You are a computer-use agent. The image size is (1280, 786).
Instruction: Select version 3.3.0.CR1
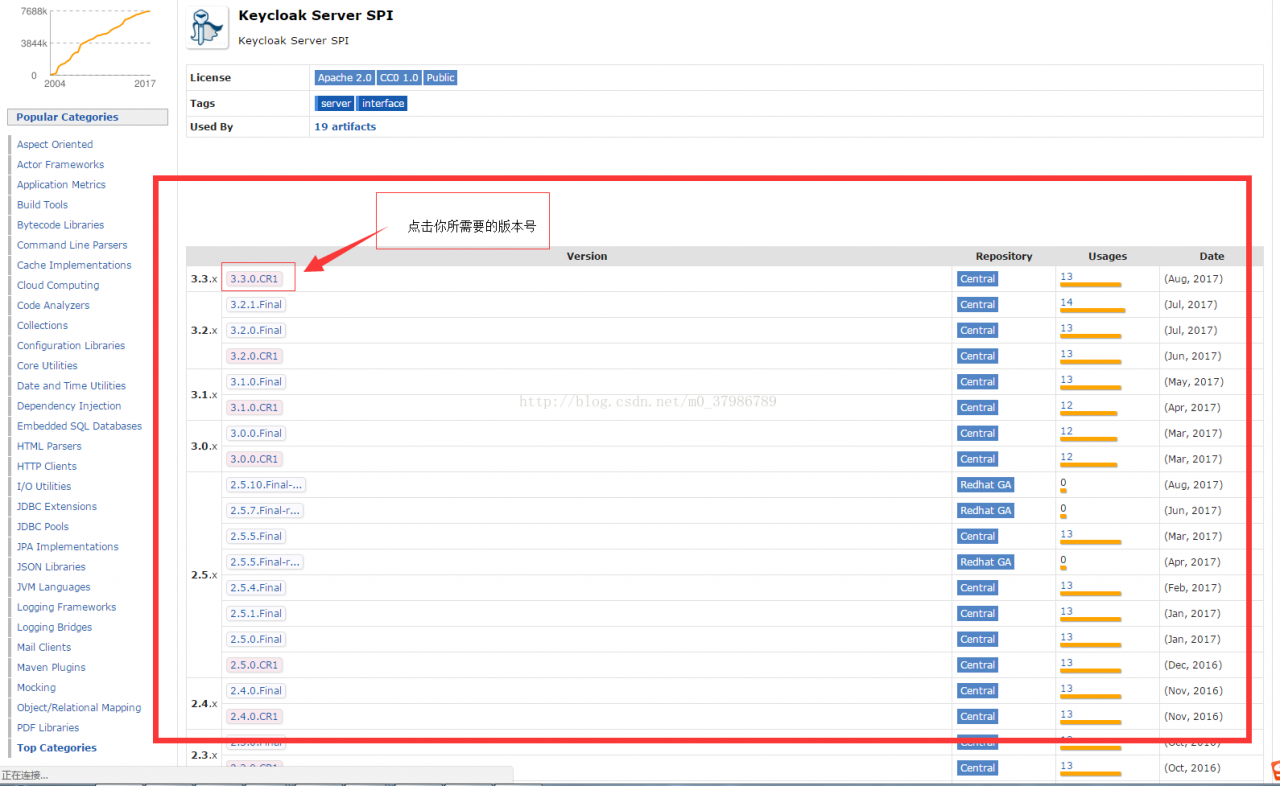pos(254,279)
